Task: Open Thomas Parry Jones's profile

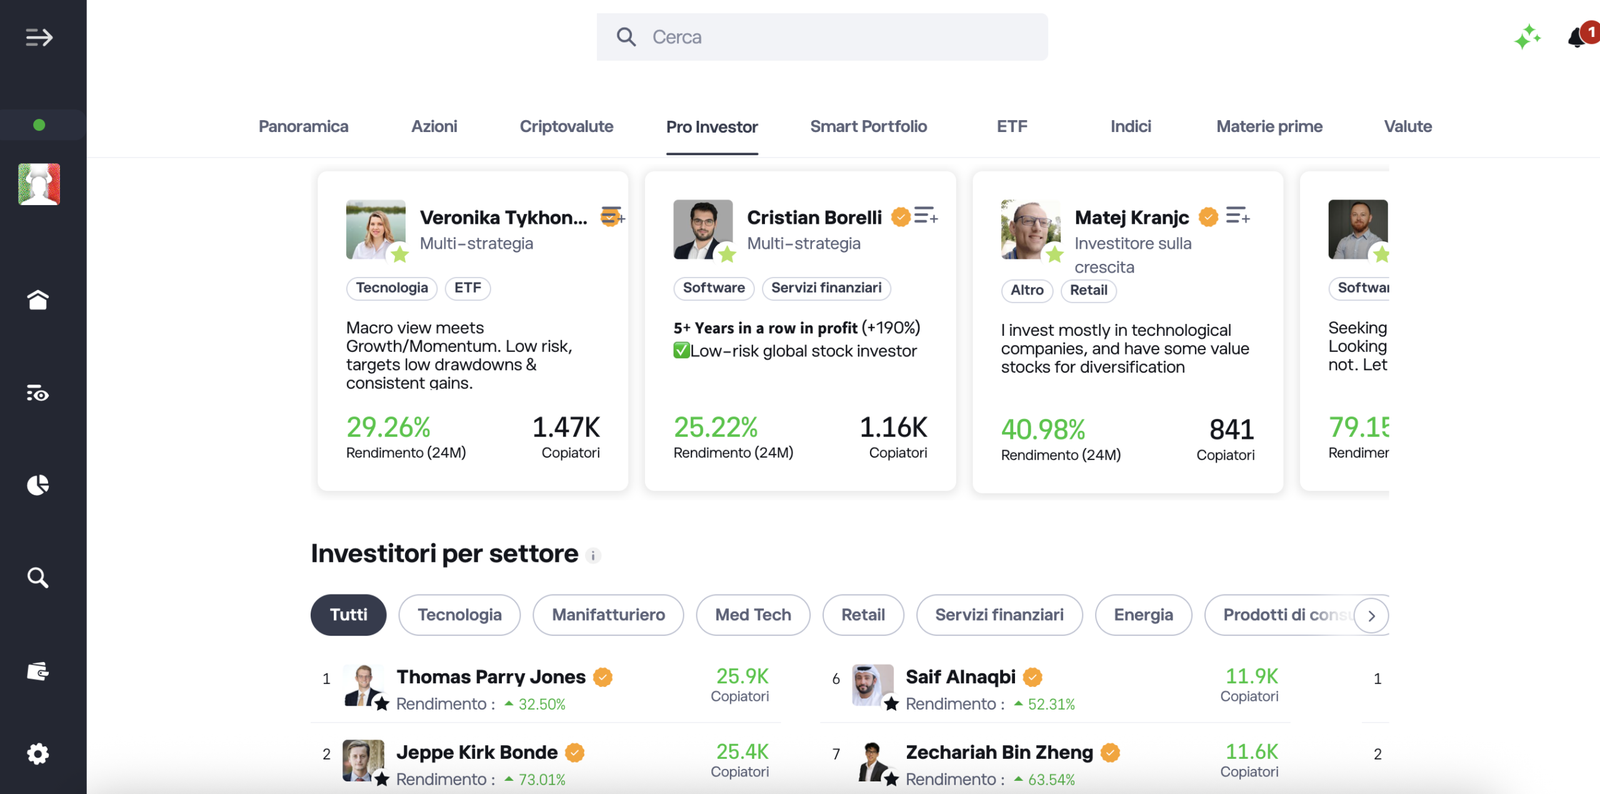Action: [x=490, y=677]
